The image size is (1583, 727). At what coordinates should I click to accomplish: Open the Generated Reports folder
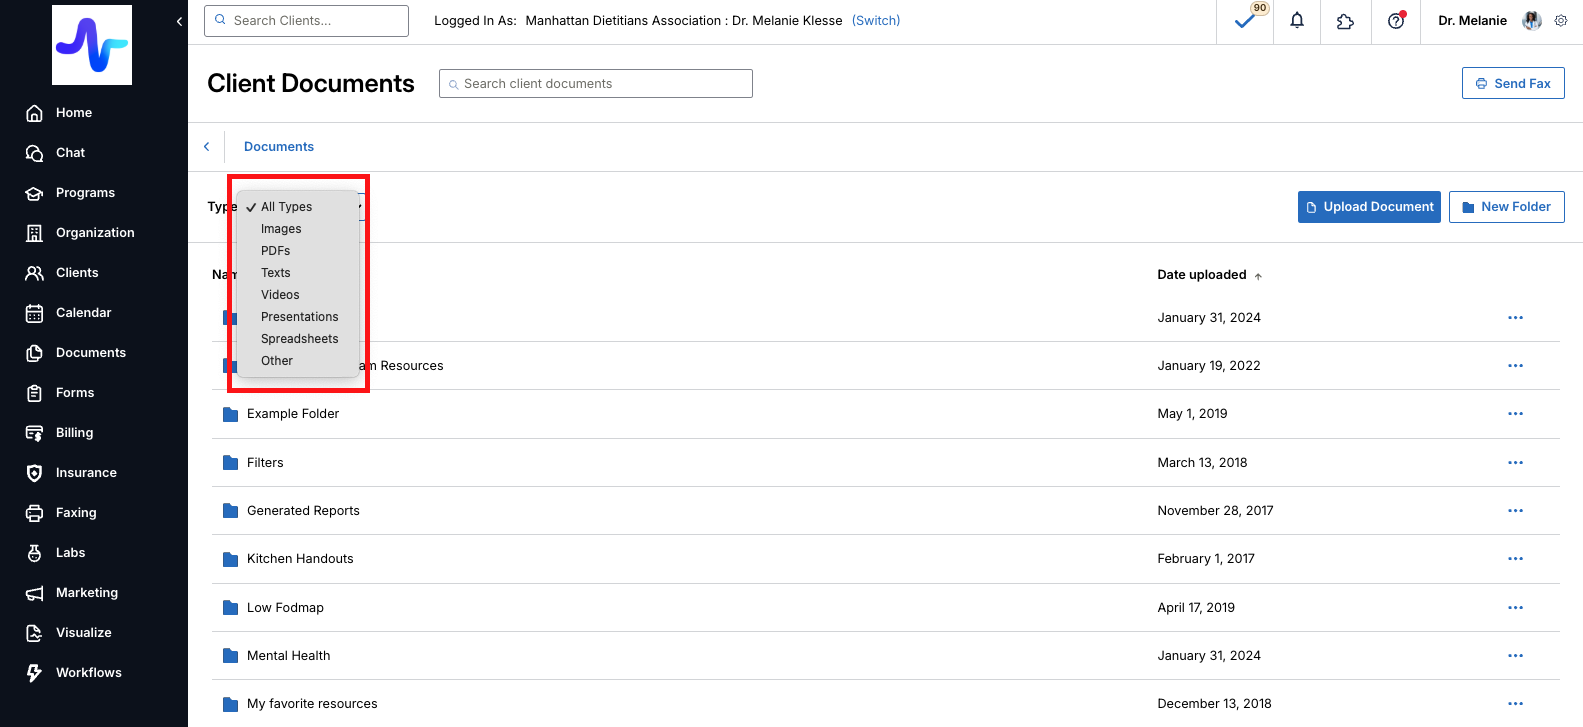(x=303, y=511)
